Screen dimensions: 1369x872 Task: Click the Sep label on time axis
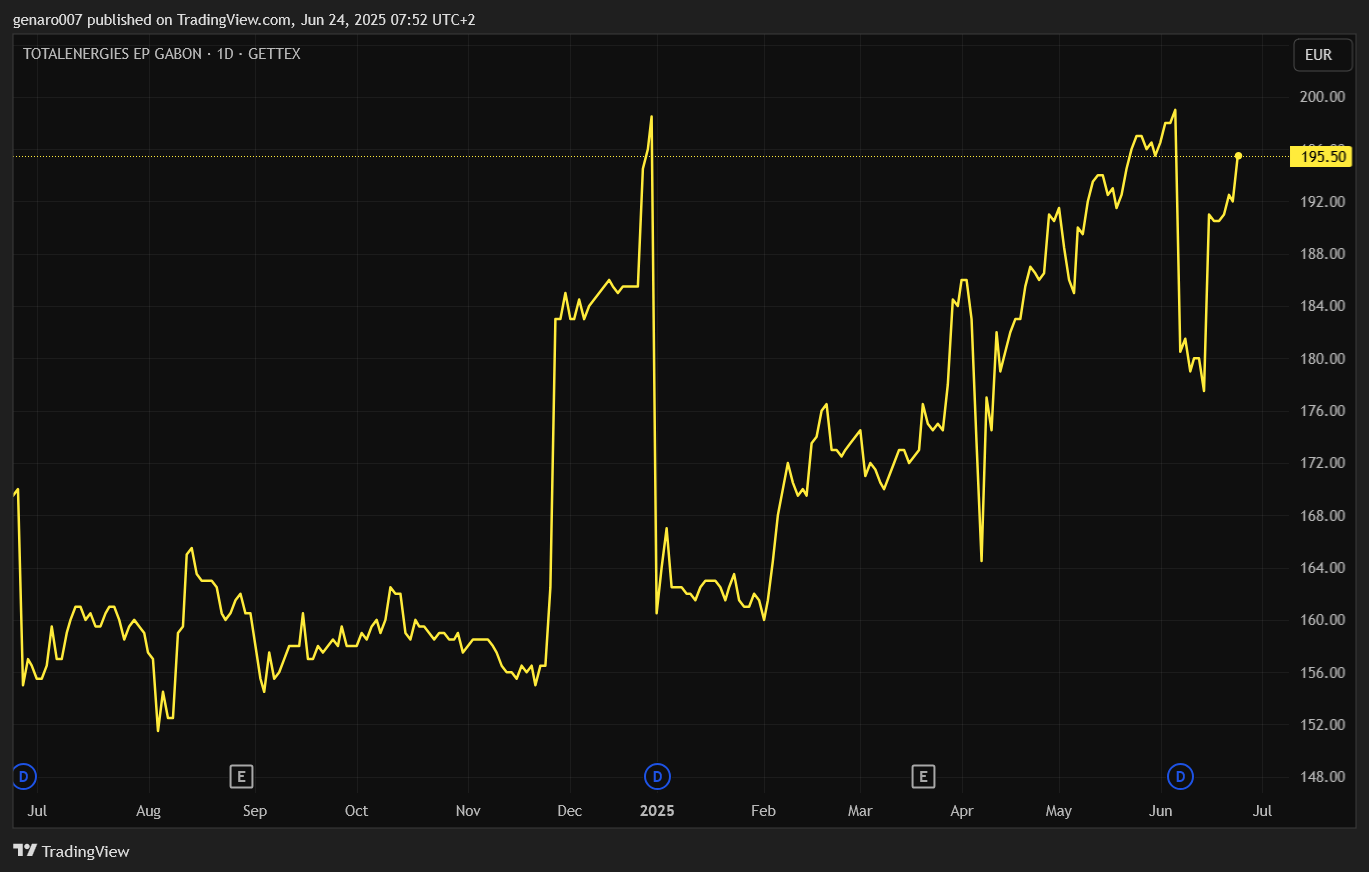tap(255, 811)
